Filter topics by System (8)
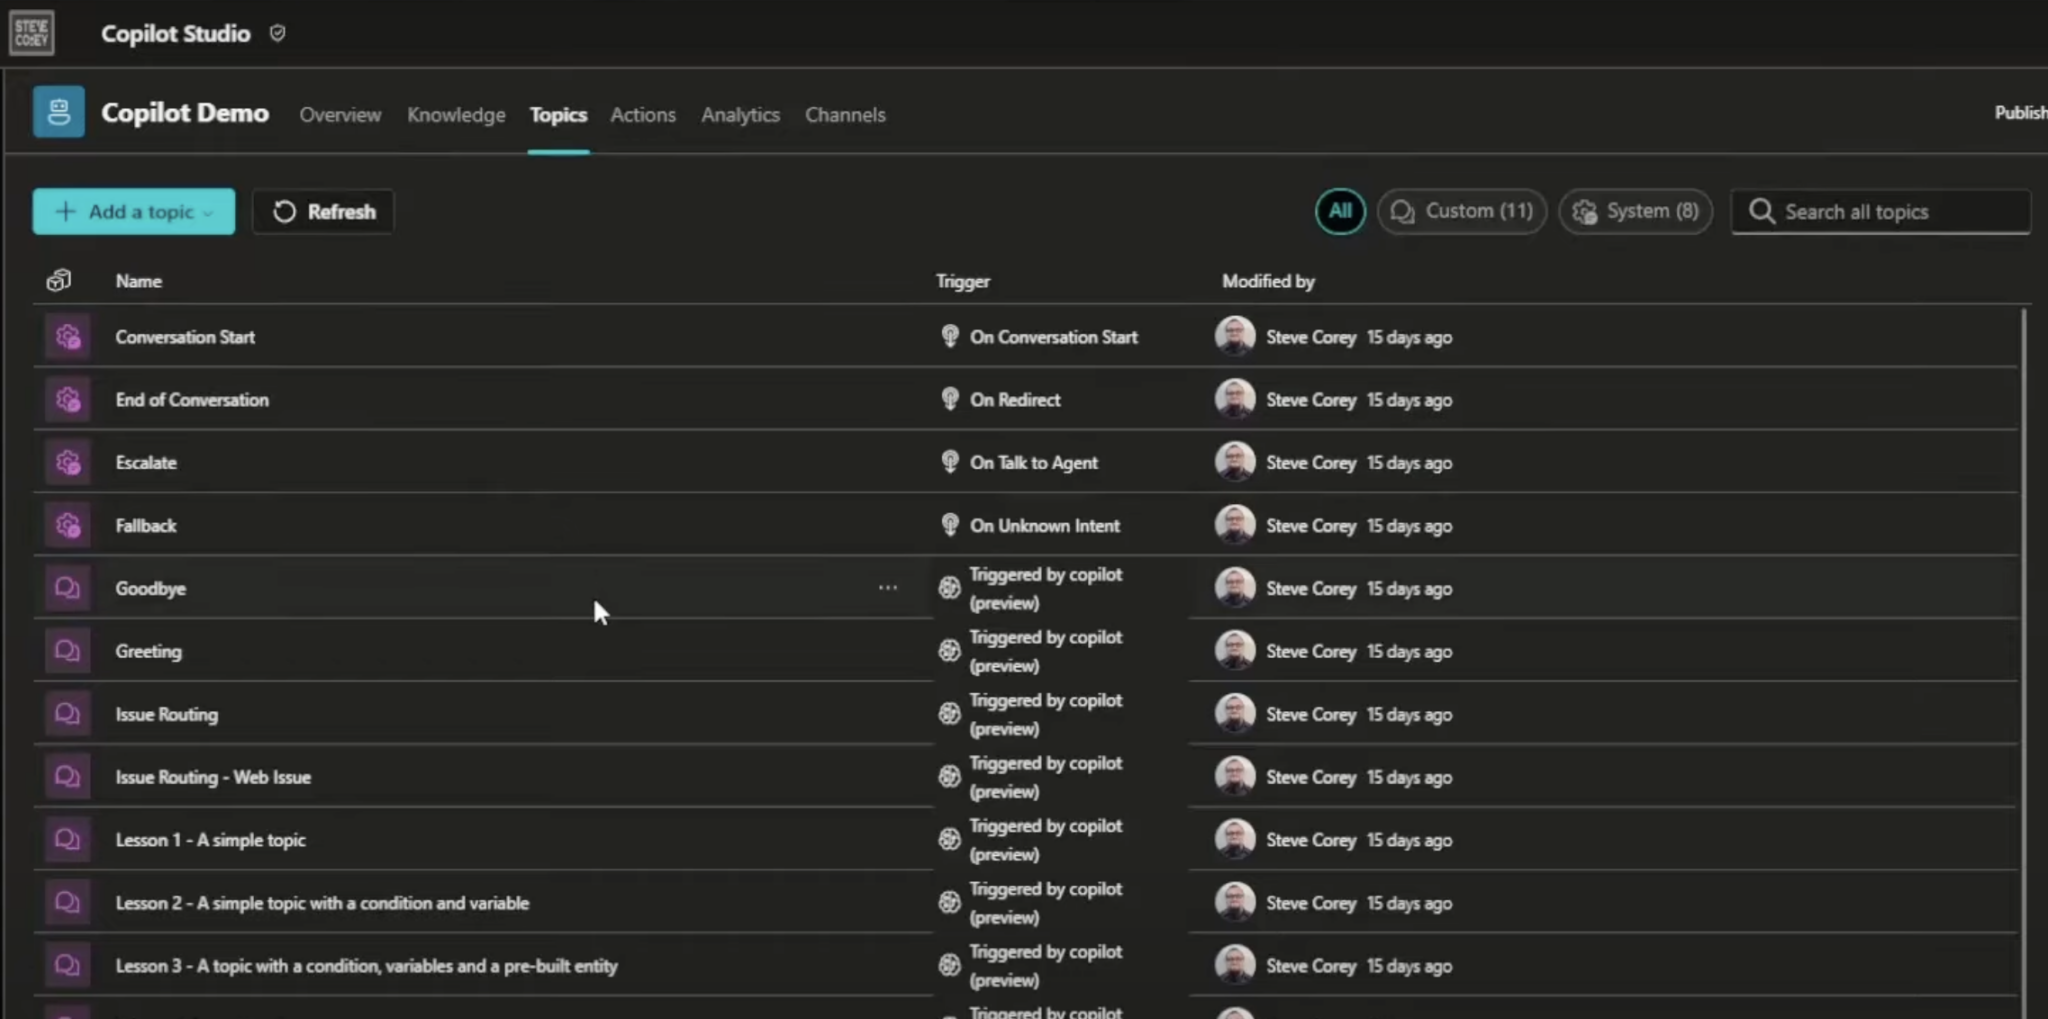This screenshot has height=1019, width=2048. 1635,211
